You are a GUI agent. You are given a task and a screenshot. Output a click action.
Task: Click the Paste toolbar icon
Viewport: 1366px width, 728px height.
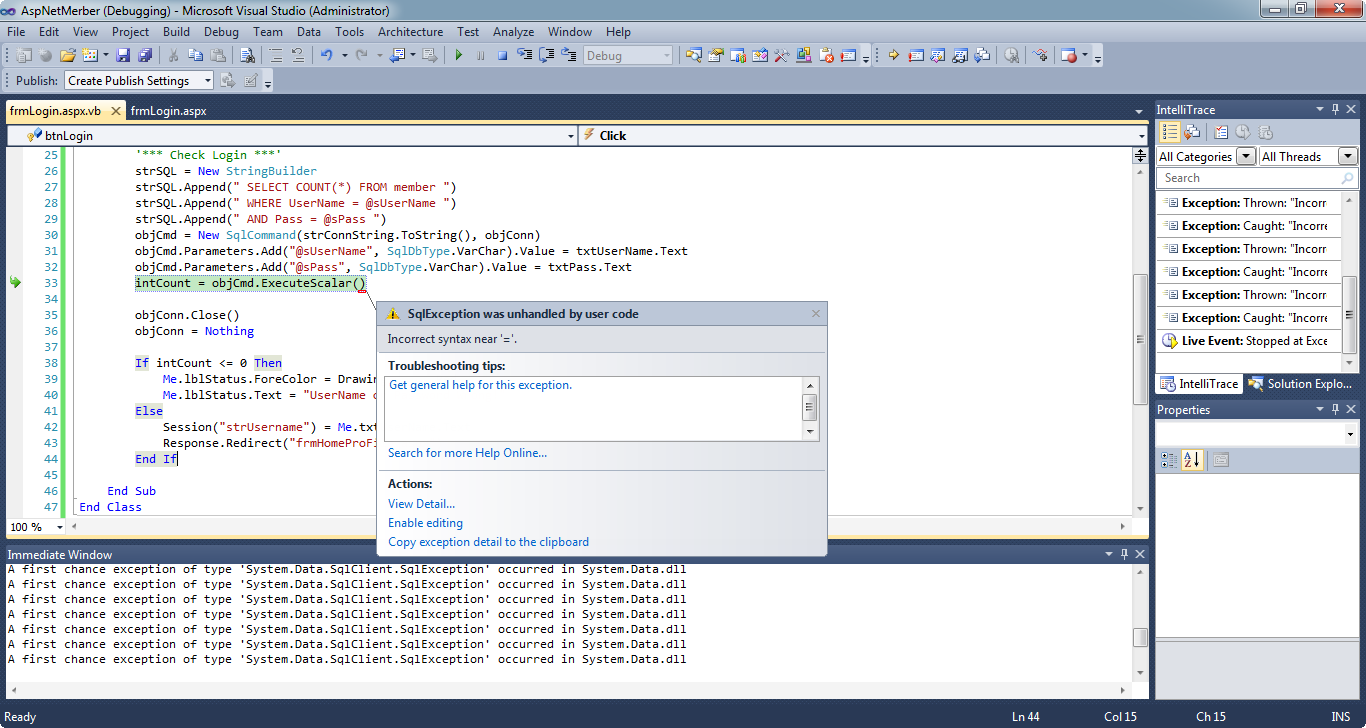(x=217, y=56)
